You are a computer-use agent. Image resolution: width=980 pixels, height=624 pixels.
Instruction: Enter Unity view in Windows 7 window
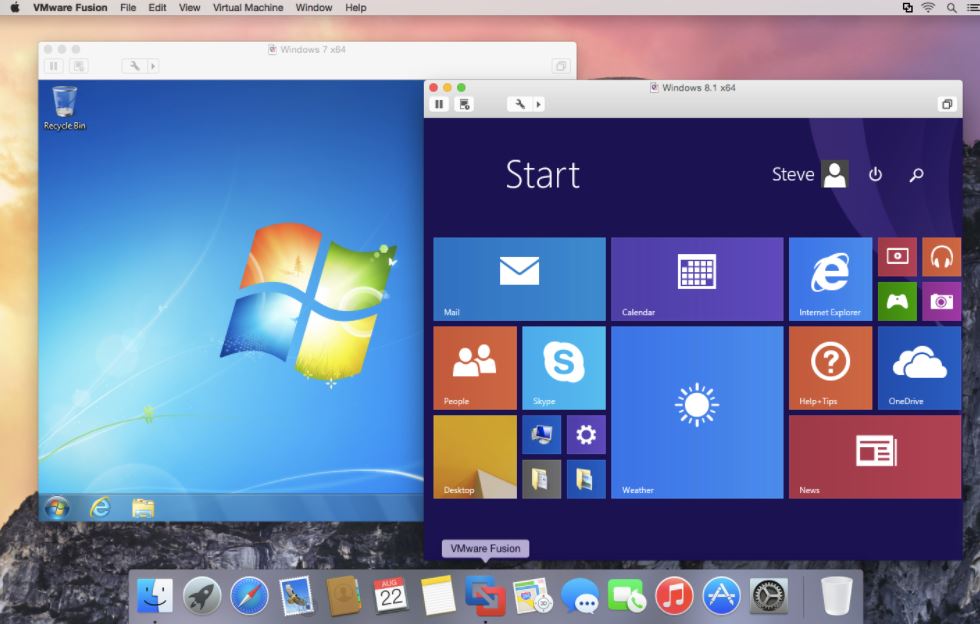point(561,66)
